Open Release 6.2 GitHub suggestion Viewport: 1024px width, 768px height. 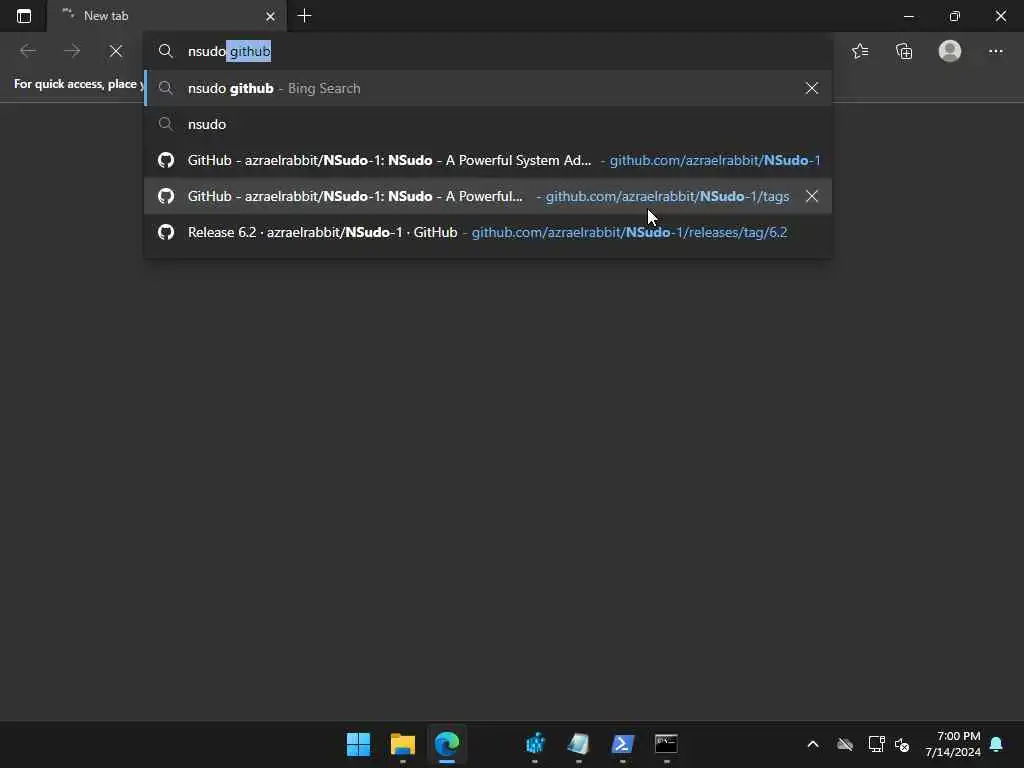click(488, 232)
